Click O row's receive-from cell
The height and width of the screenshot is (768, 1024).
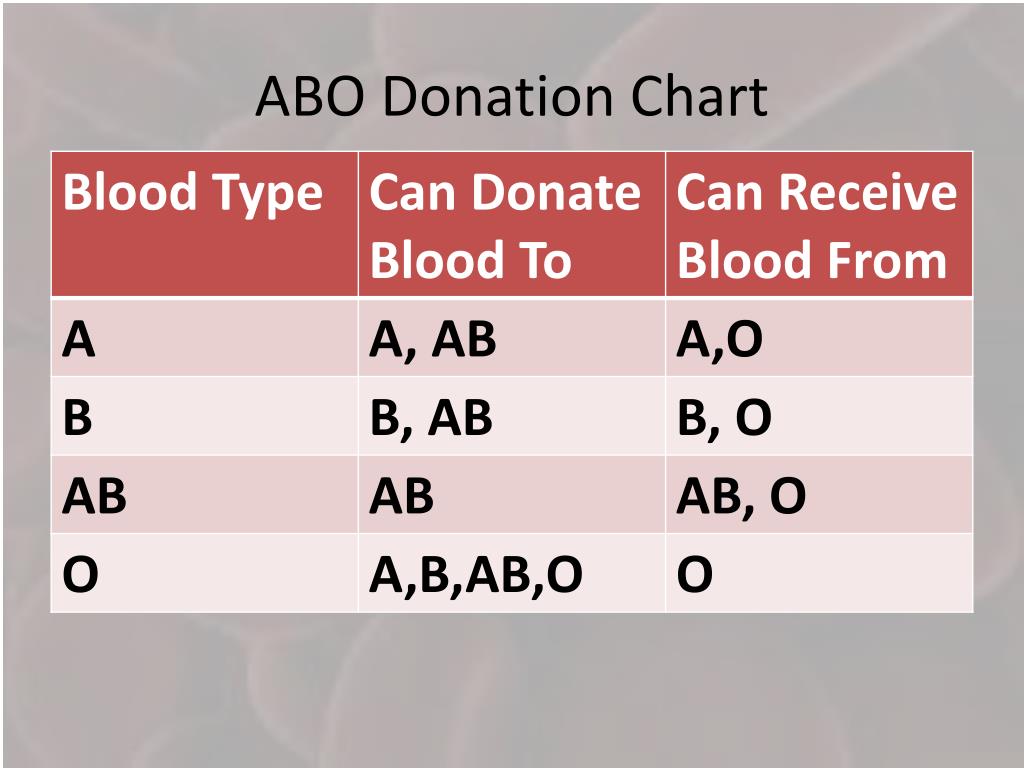click(819, 573)
